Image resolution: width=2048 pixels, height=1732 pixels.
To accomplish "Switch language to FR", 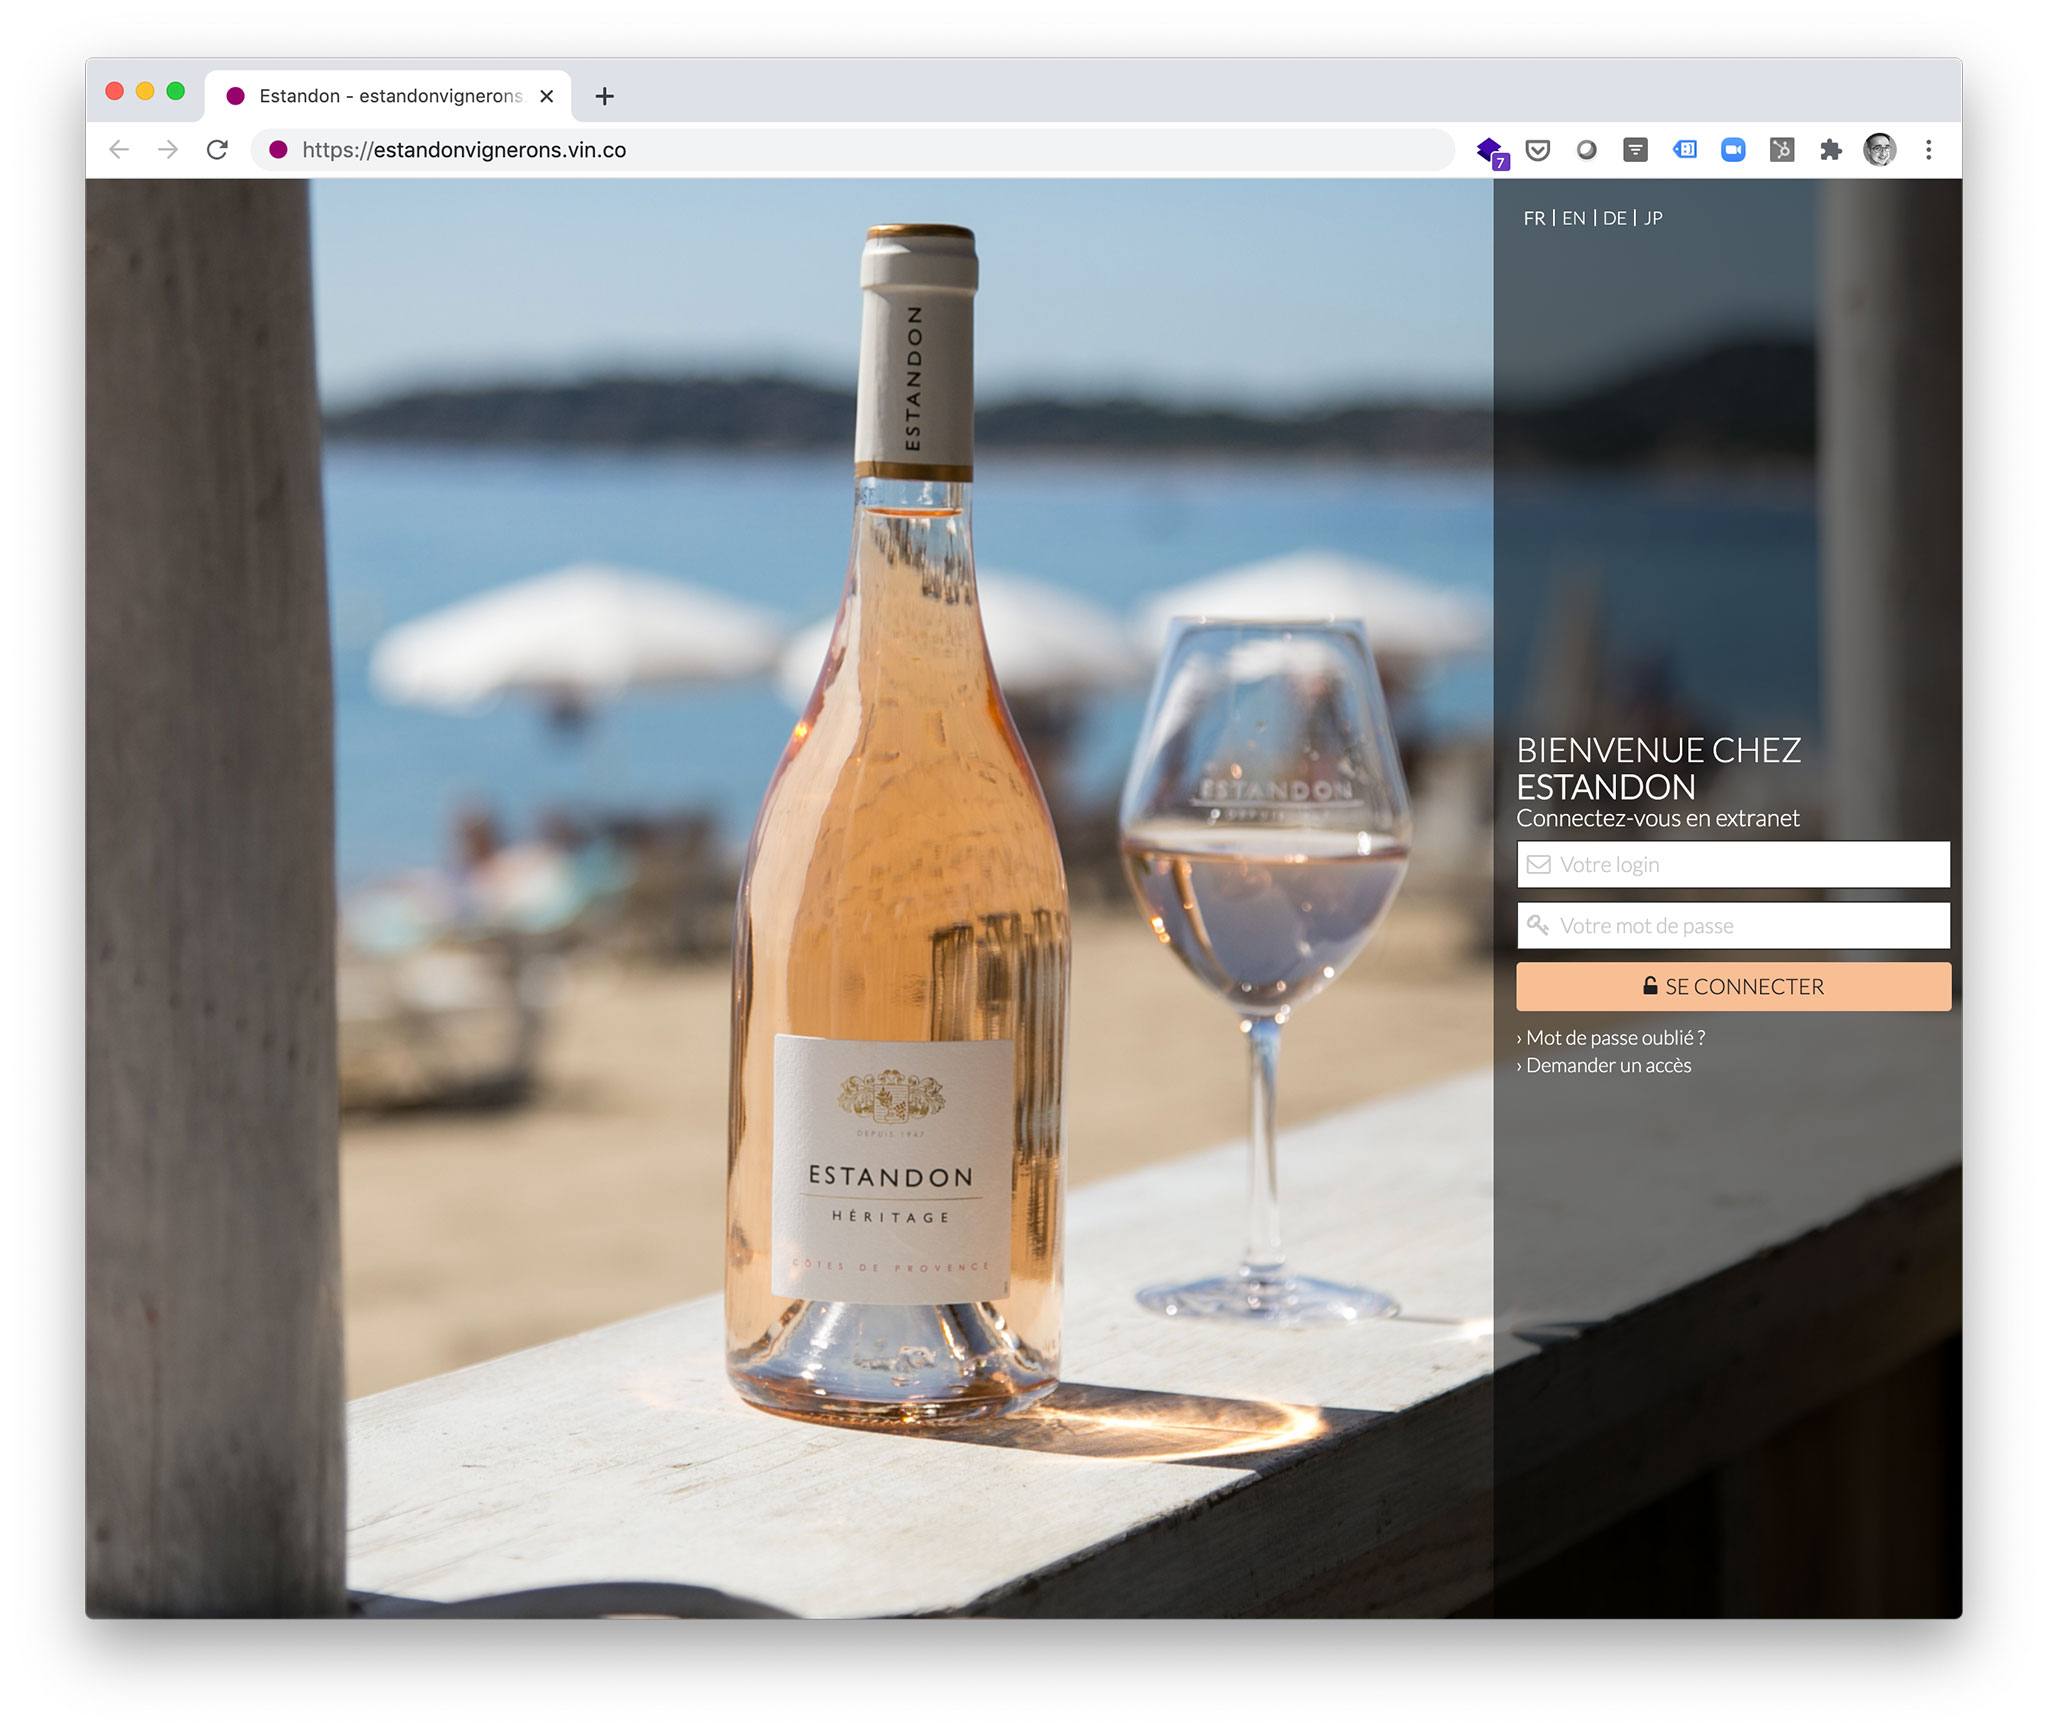I will pos(1534,218).
